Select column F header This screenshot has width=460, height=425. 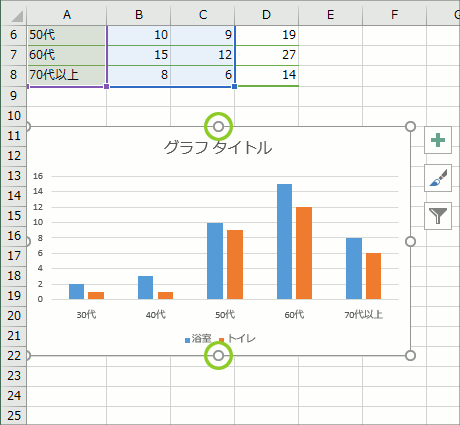tap(394, 15)
